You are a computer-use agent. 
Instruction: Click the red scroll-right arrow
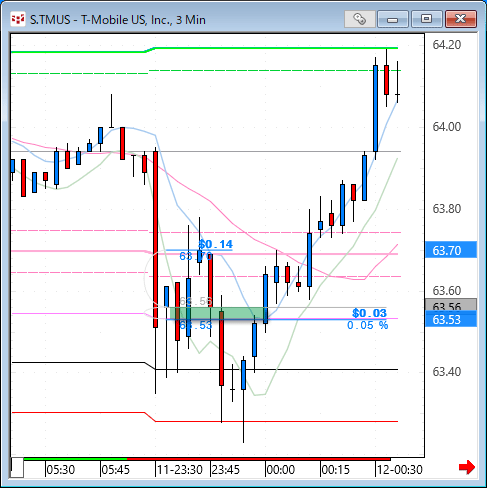point(467,467)
